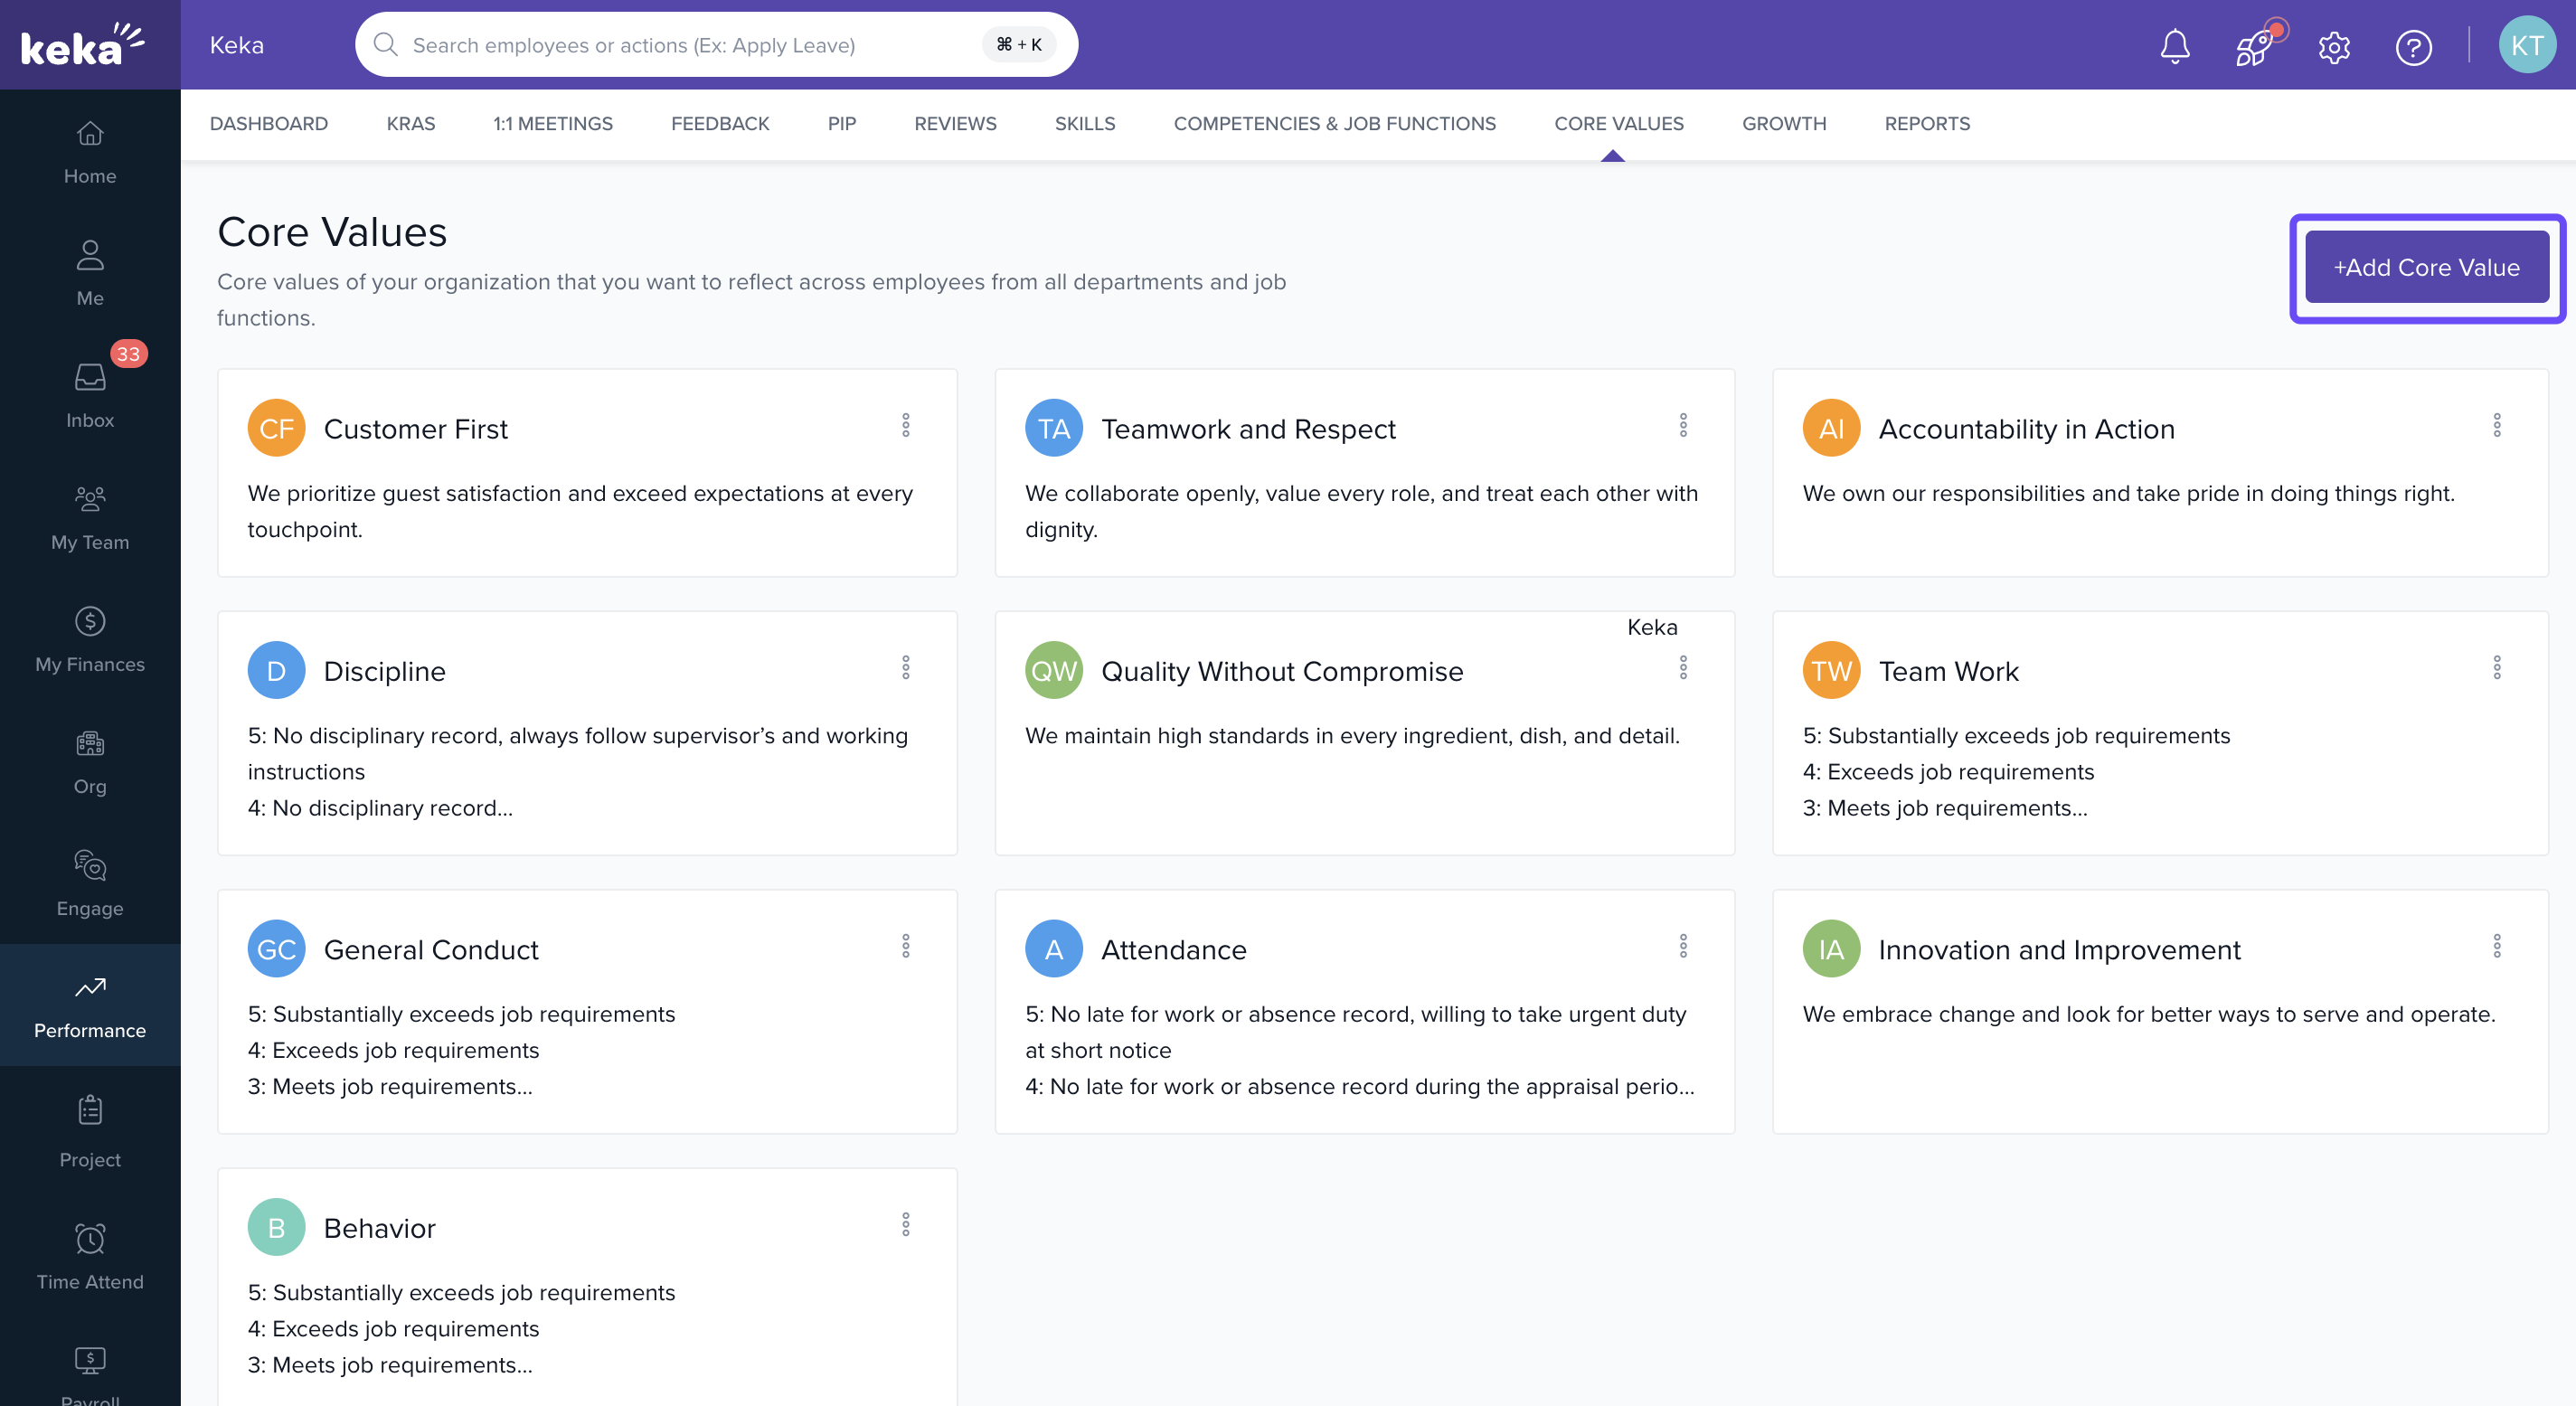Click the KT profile avatar
The image size is (2576, 1406).
(x=2527, y=45)
